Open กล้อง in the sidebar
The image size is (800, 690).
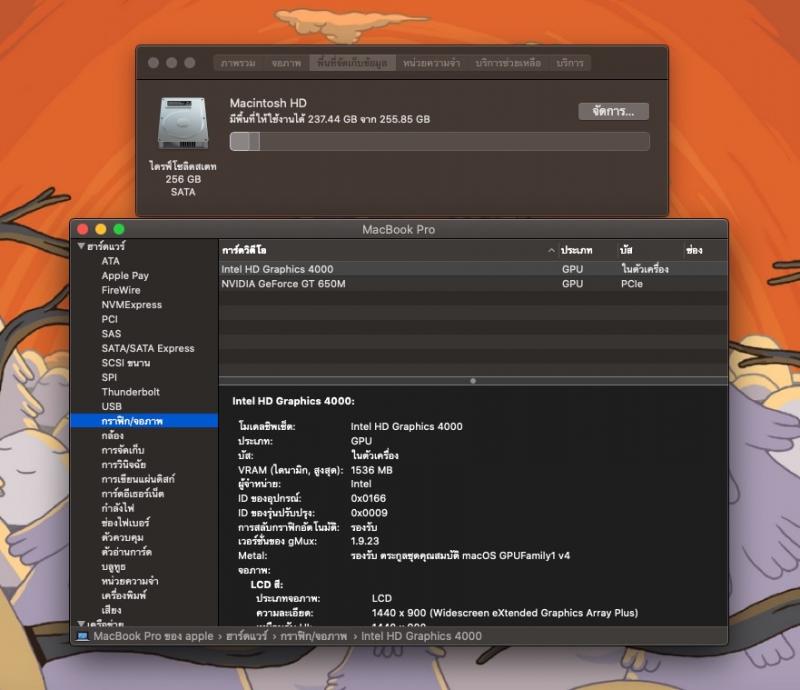coord(113,436)
